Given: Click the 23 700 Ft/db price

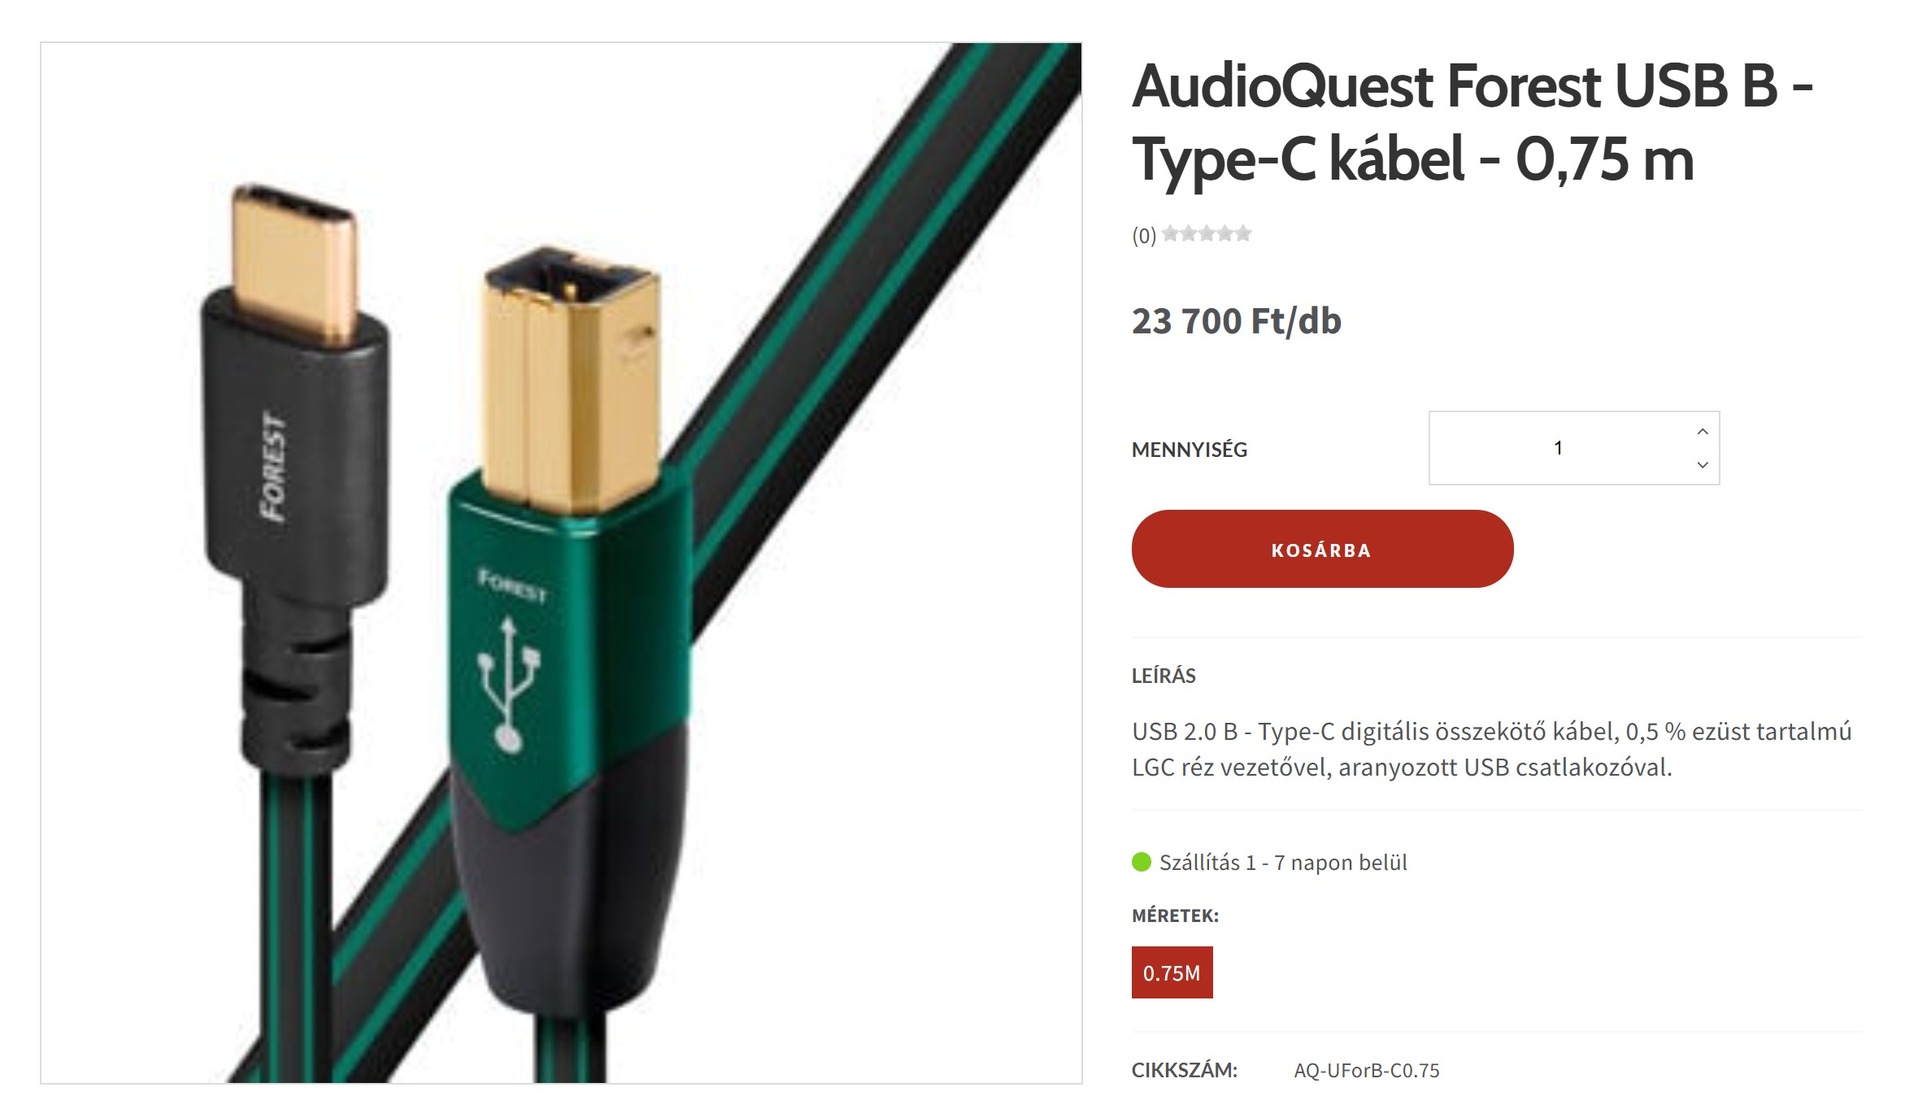Looking at the screenshot, I should tap(1236, 321).
